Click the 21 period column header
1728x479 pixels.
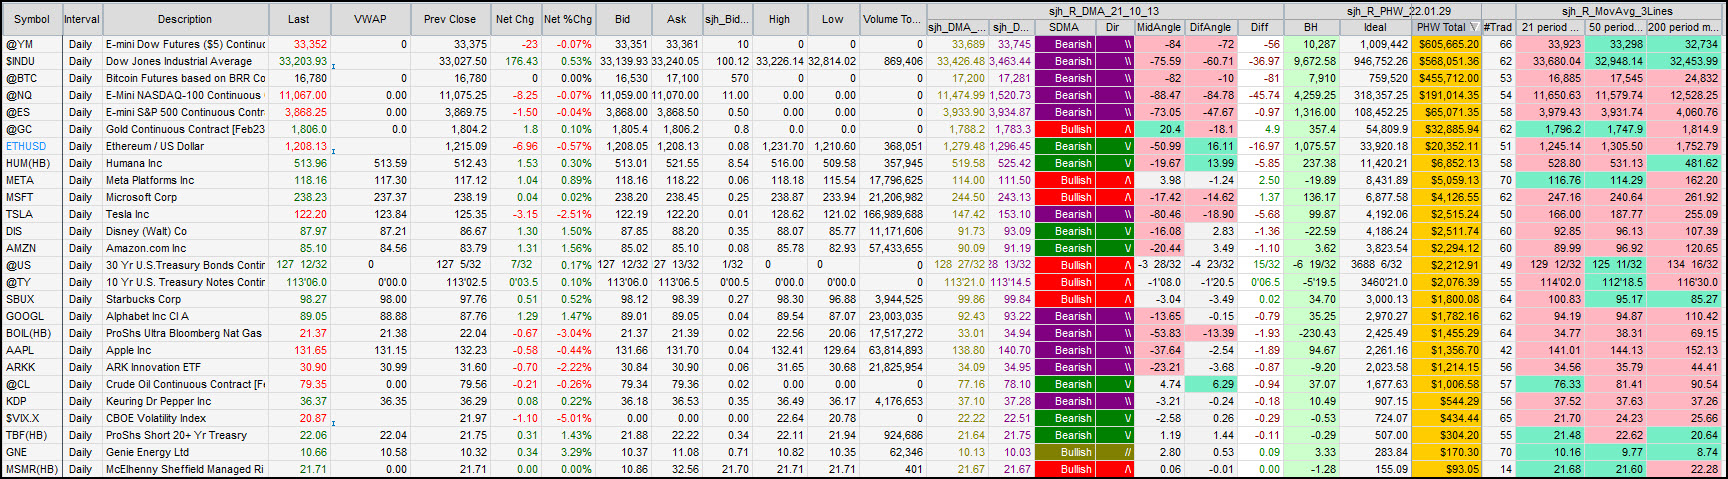tap(1550, 27)
